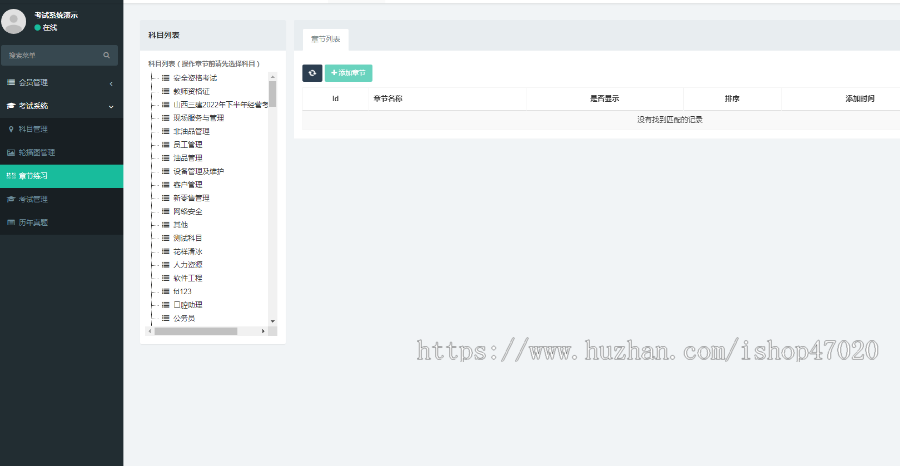The height and width of the screenshot is (466, 900).
Task: Focus the 搜索菜单 search input field
Action: coord(51,55)
